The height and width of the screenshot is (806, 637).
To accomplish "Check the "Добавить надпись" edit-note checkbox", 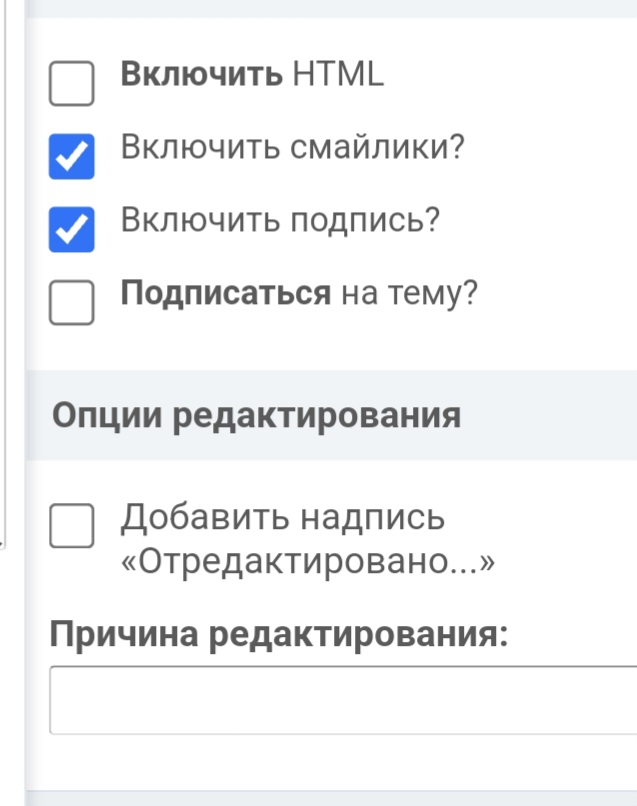I will coord(71,526).
